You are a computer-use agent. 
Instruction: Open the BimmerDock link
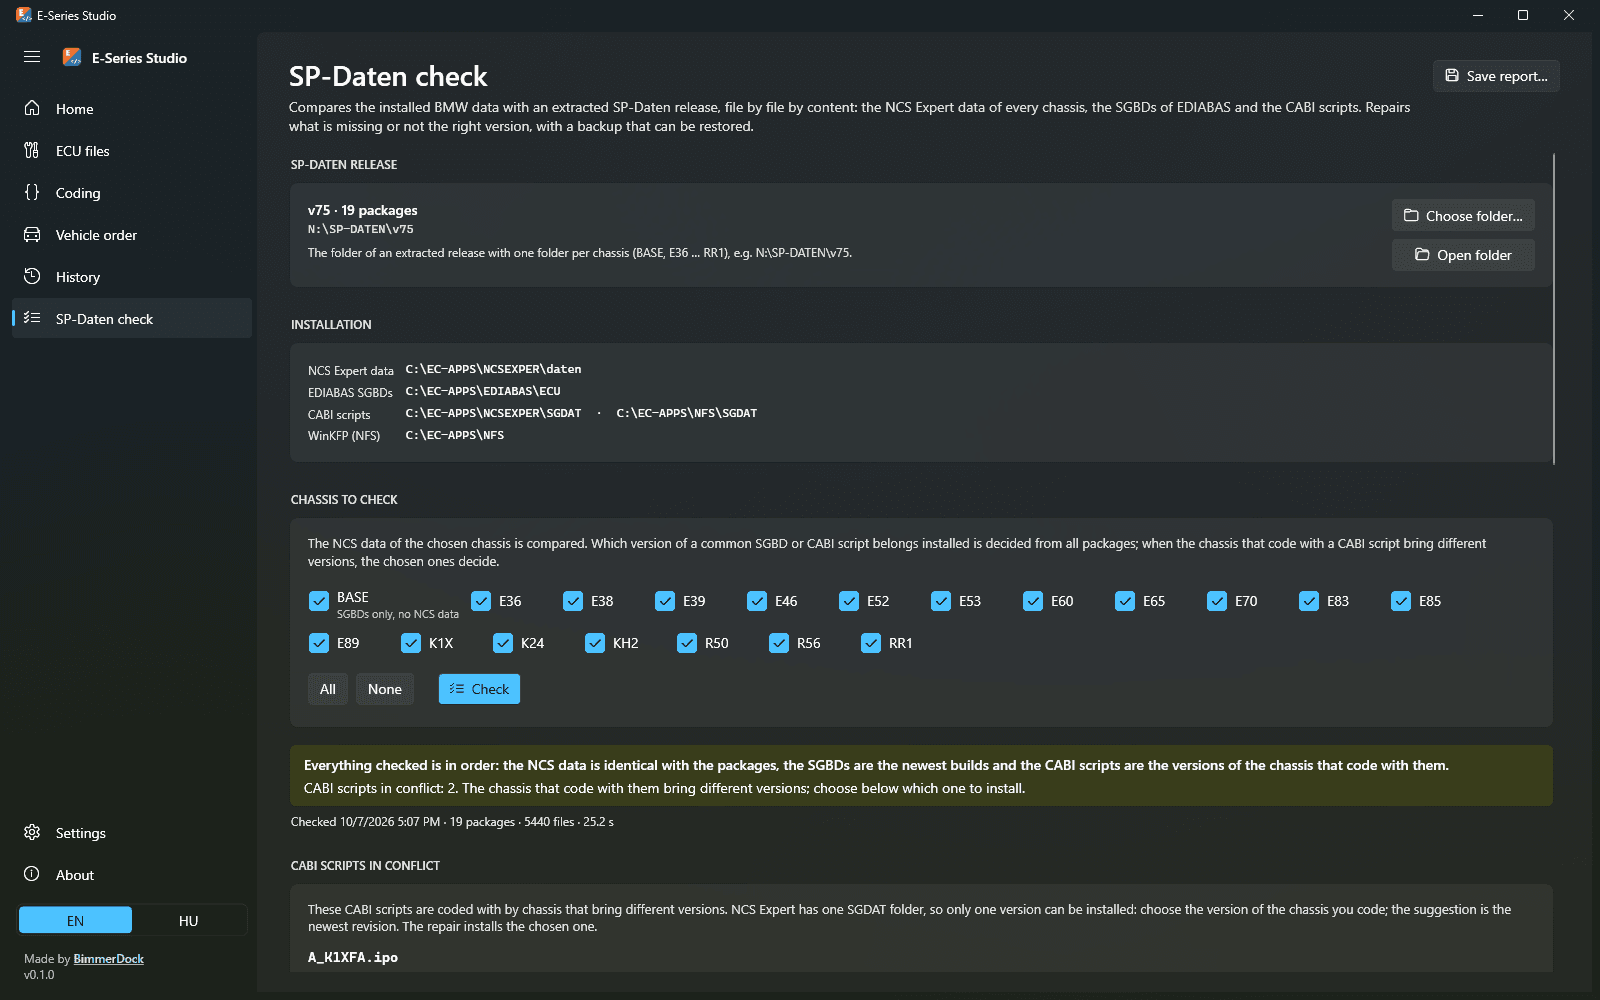[109, 959]
